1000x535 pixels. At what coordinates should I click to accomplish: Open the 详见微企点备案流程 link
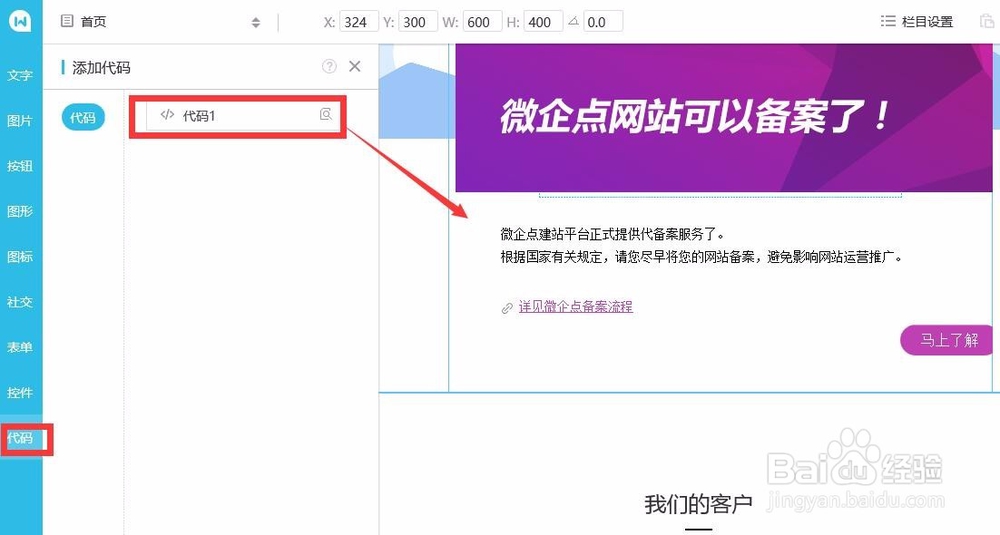point(575,307)
